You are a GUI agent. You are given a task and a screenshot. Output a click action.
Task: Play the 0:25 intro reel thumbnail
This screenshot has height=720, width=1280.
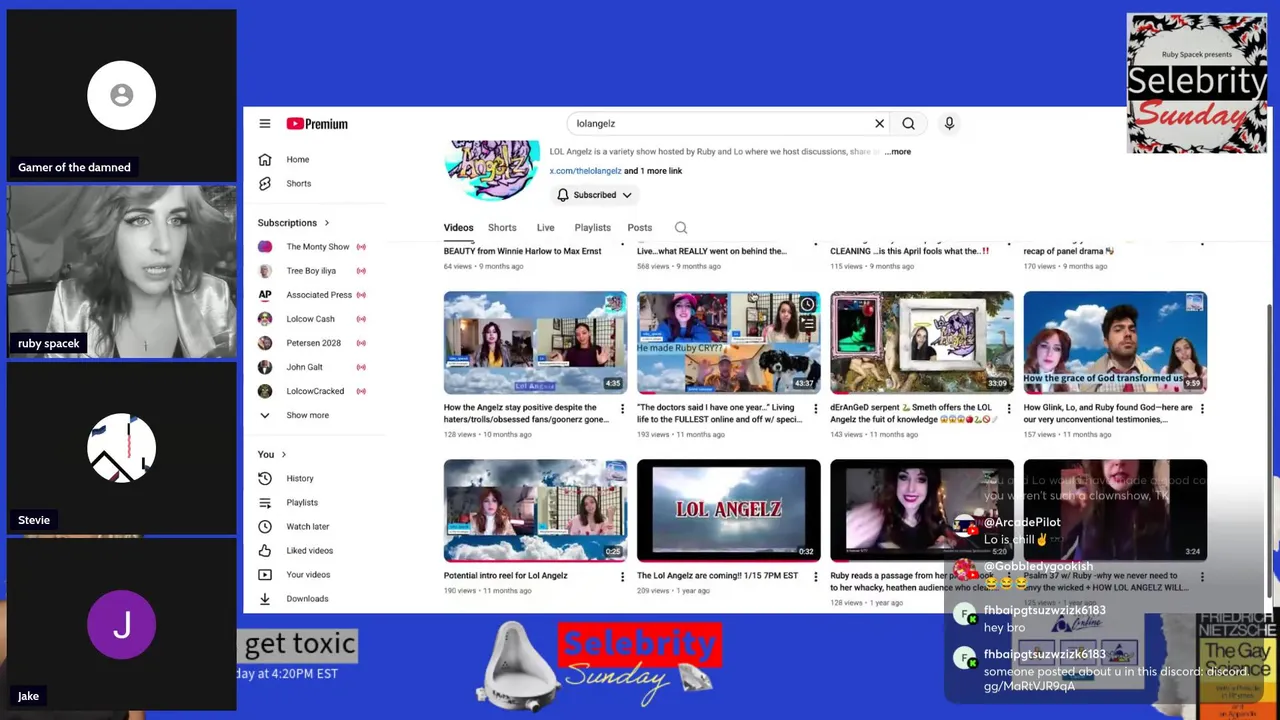coord(535,511)
